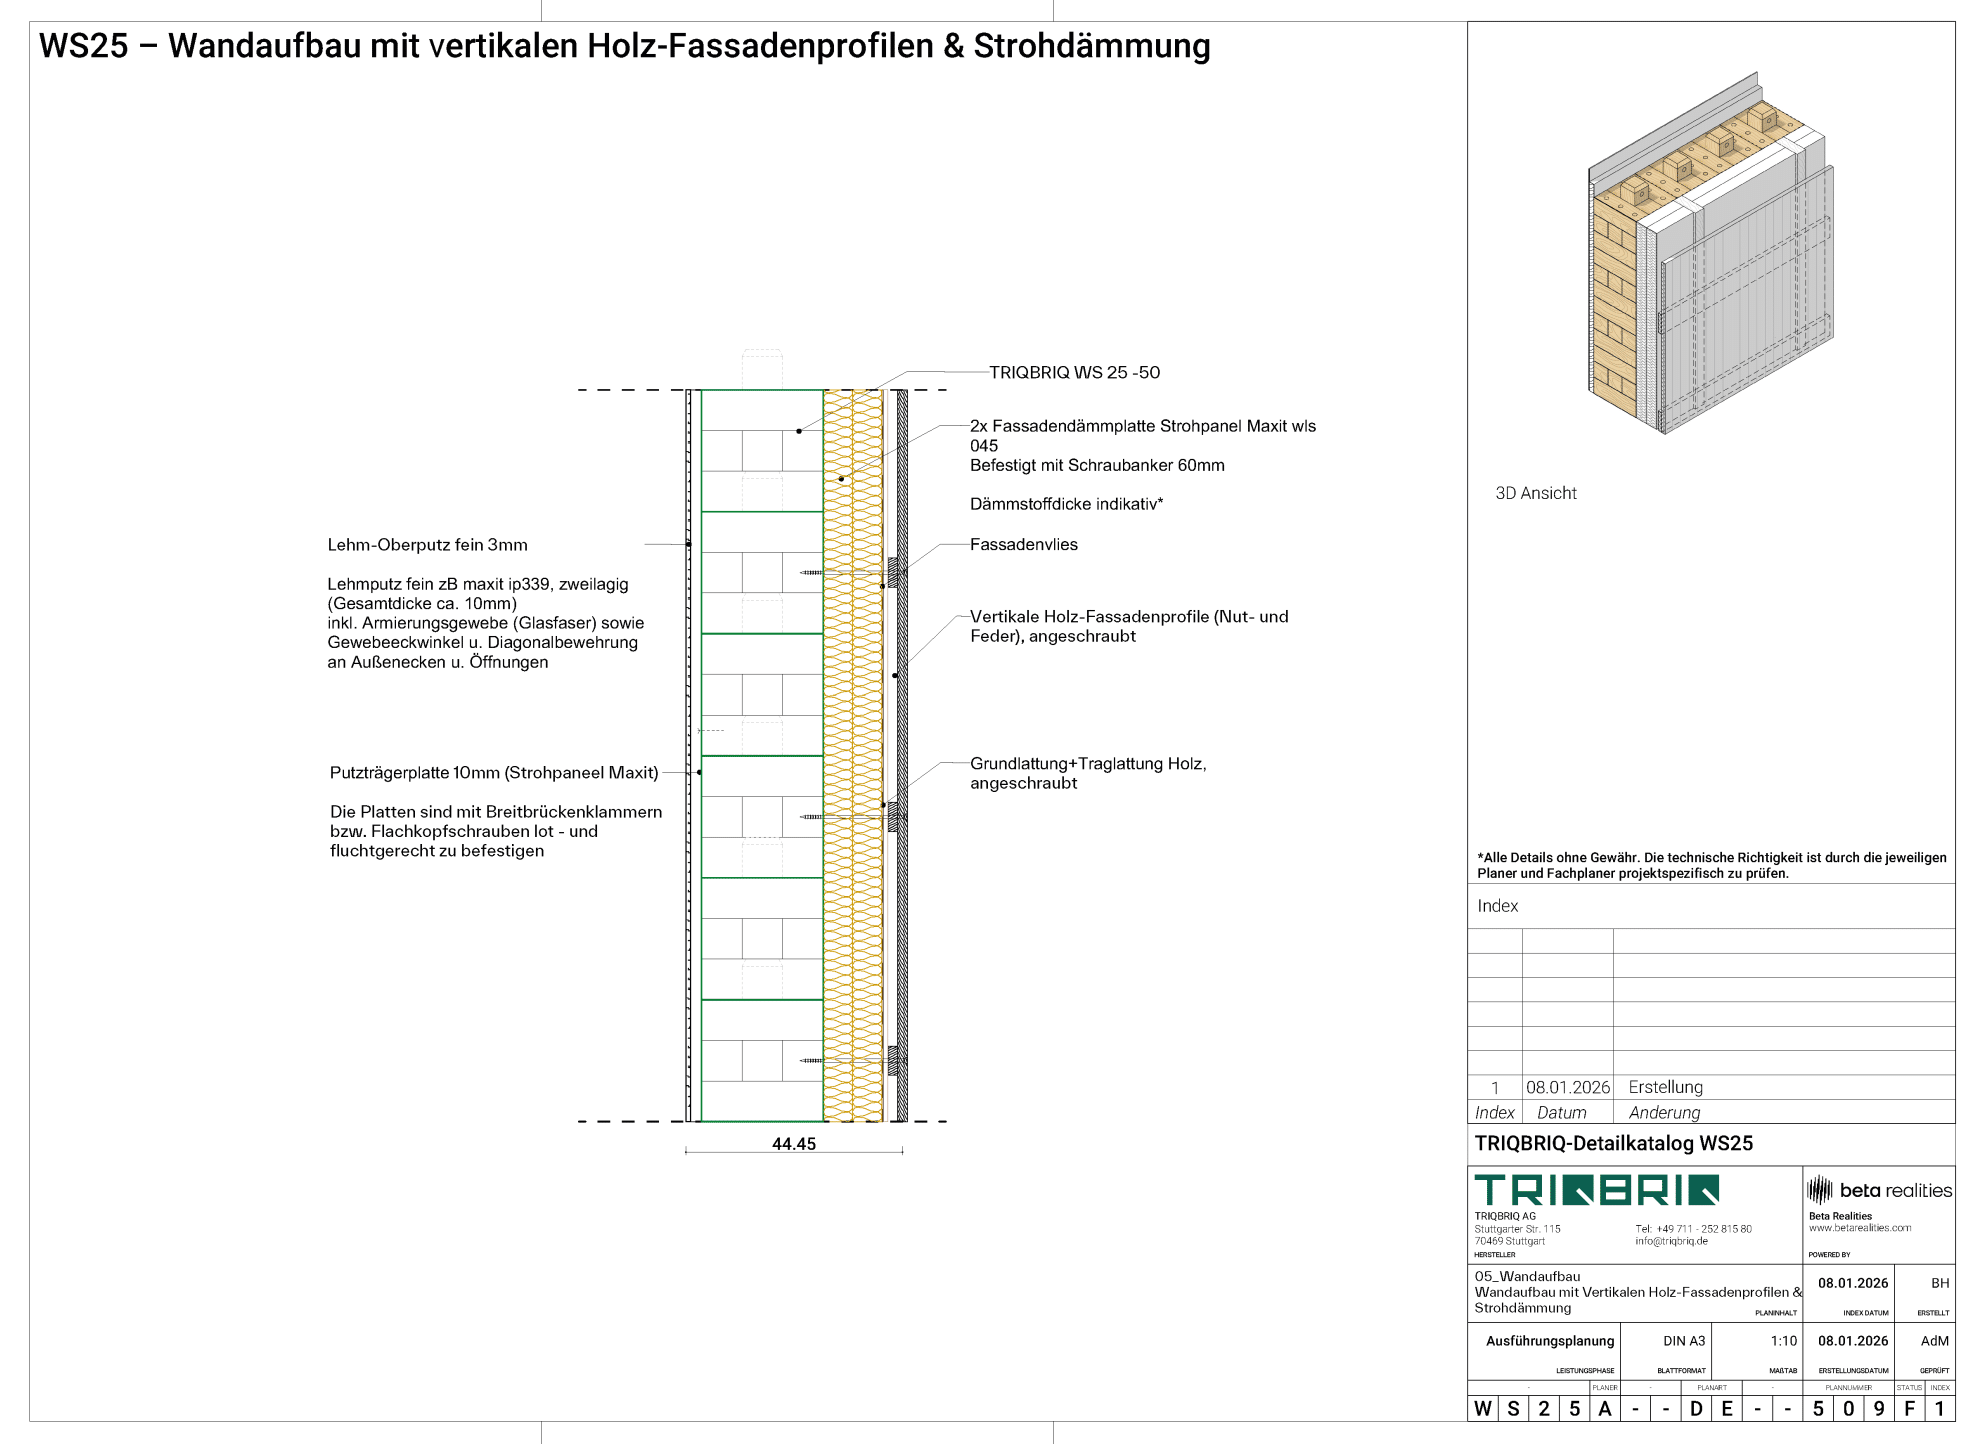The image size is (1980, 1444).
Task: Select the '05_Wandaufbau' plan content line
Action: pyautogui.click(x=1527, y=1276)
